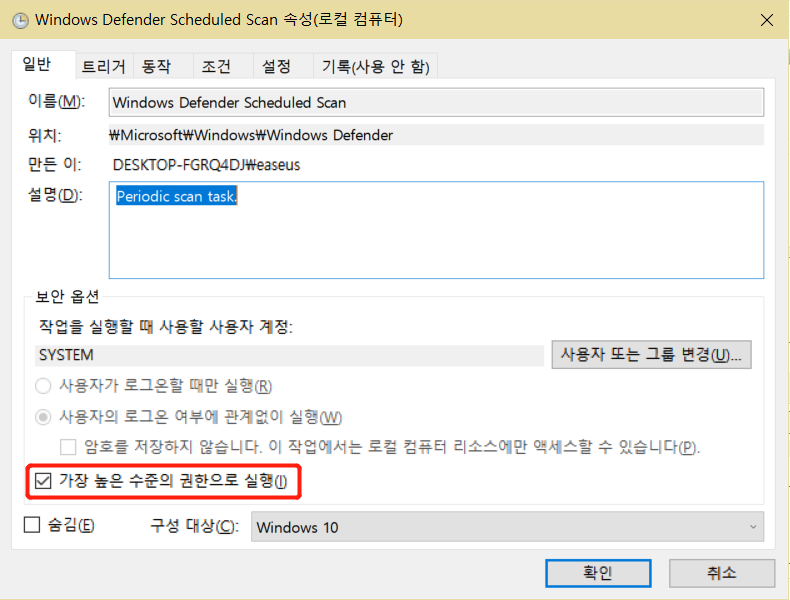Open the 트리거 tab
This screenshot has height=600, width=790.
(x=104, y=66)
